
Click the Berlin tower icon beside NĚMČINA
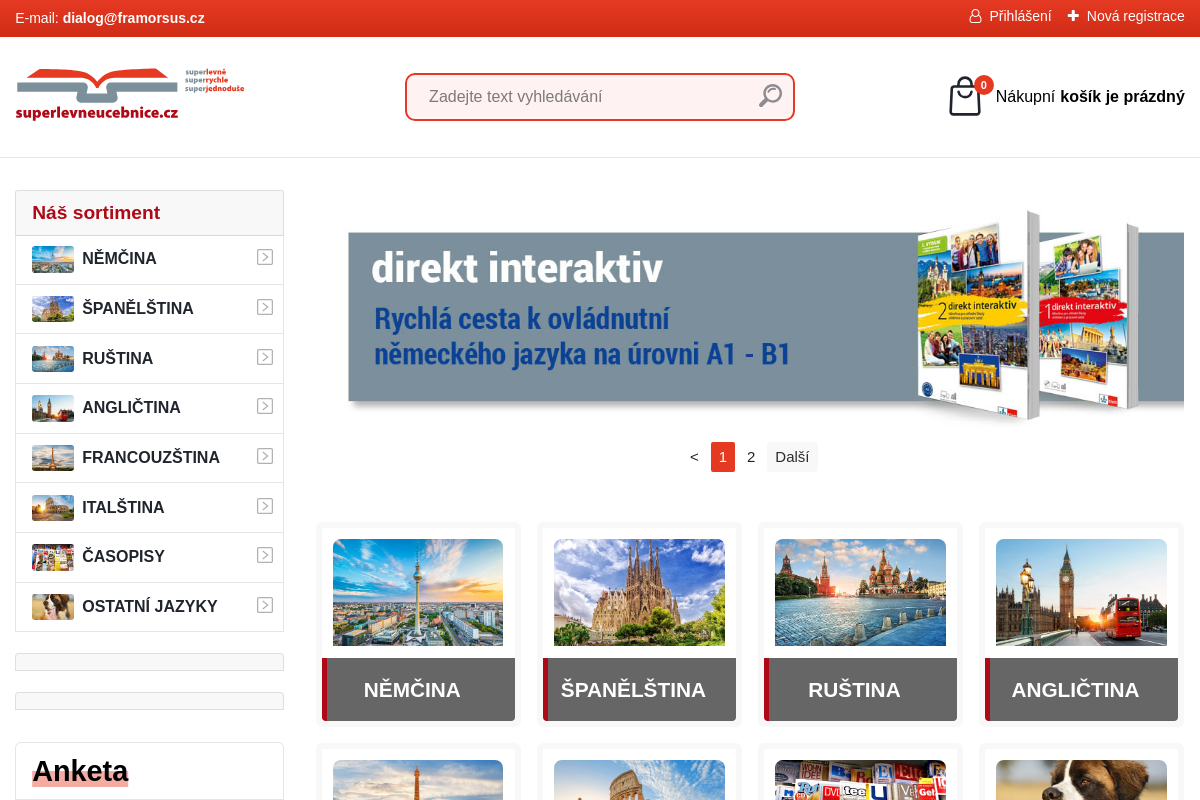coord(52,258)
